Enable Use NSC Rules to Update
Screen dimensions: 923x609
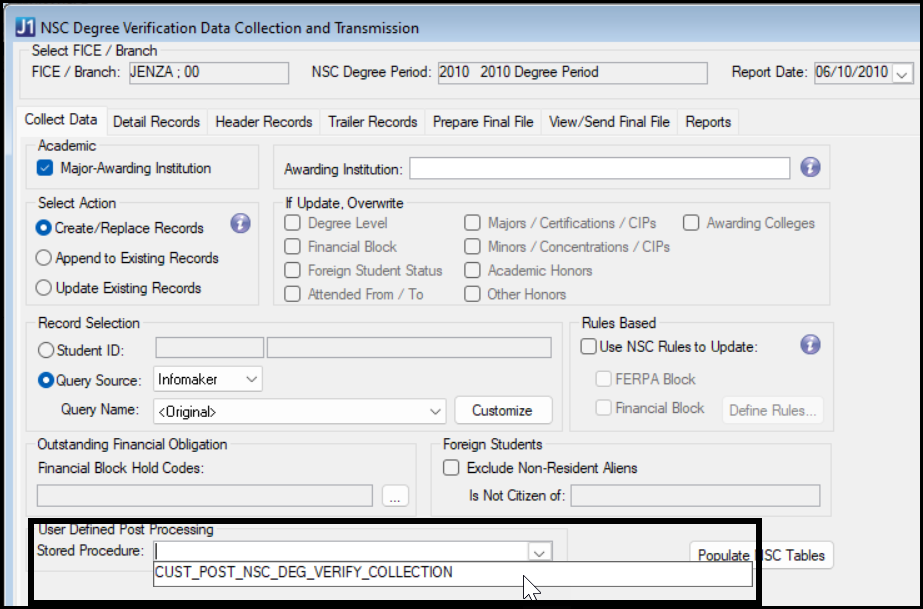tap(589, 347)
